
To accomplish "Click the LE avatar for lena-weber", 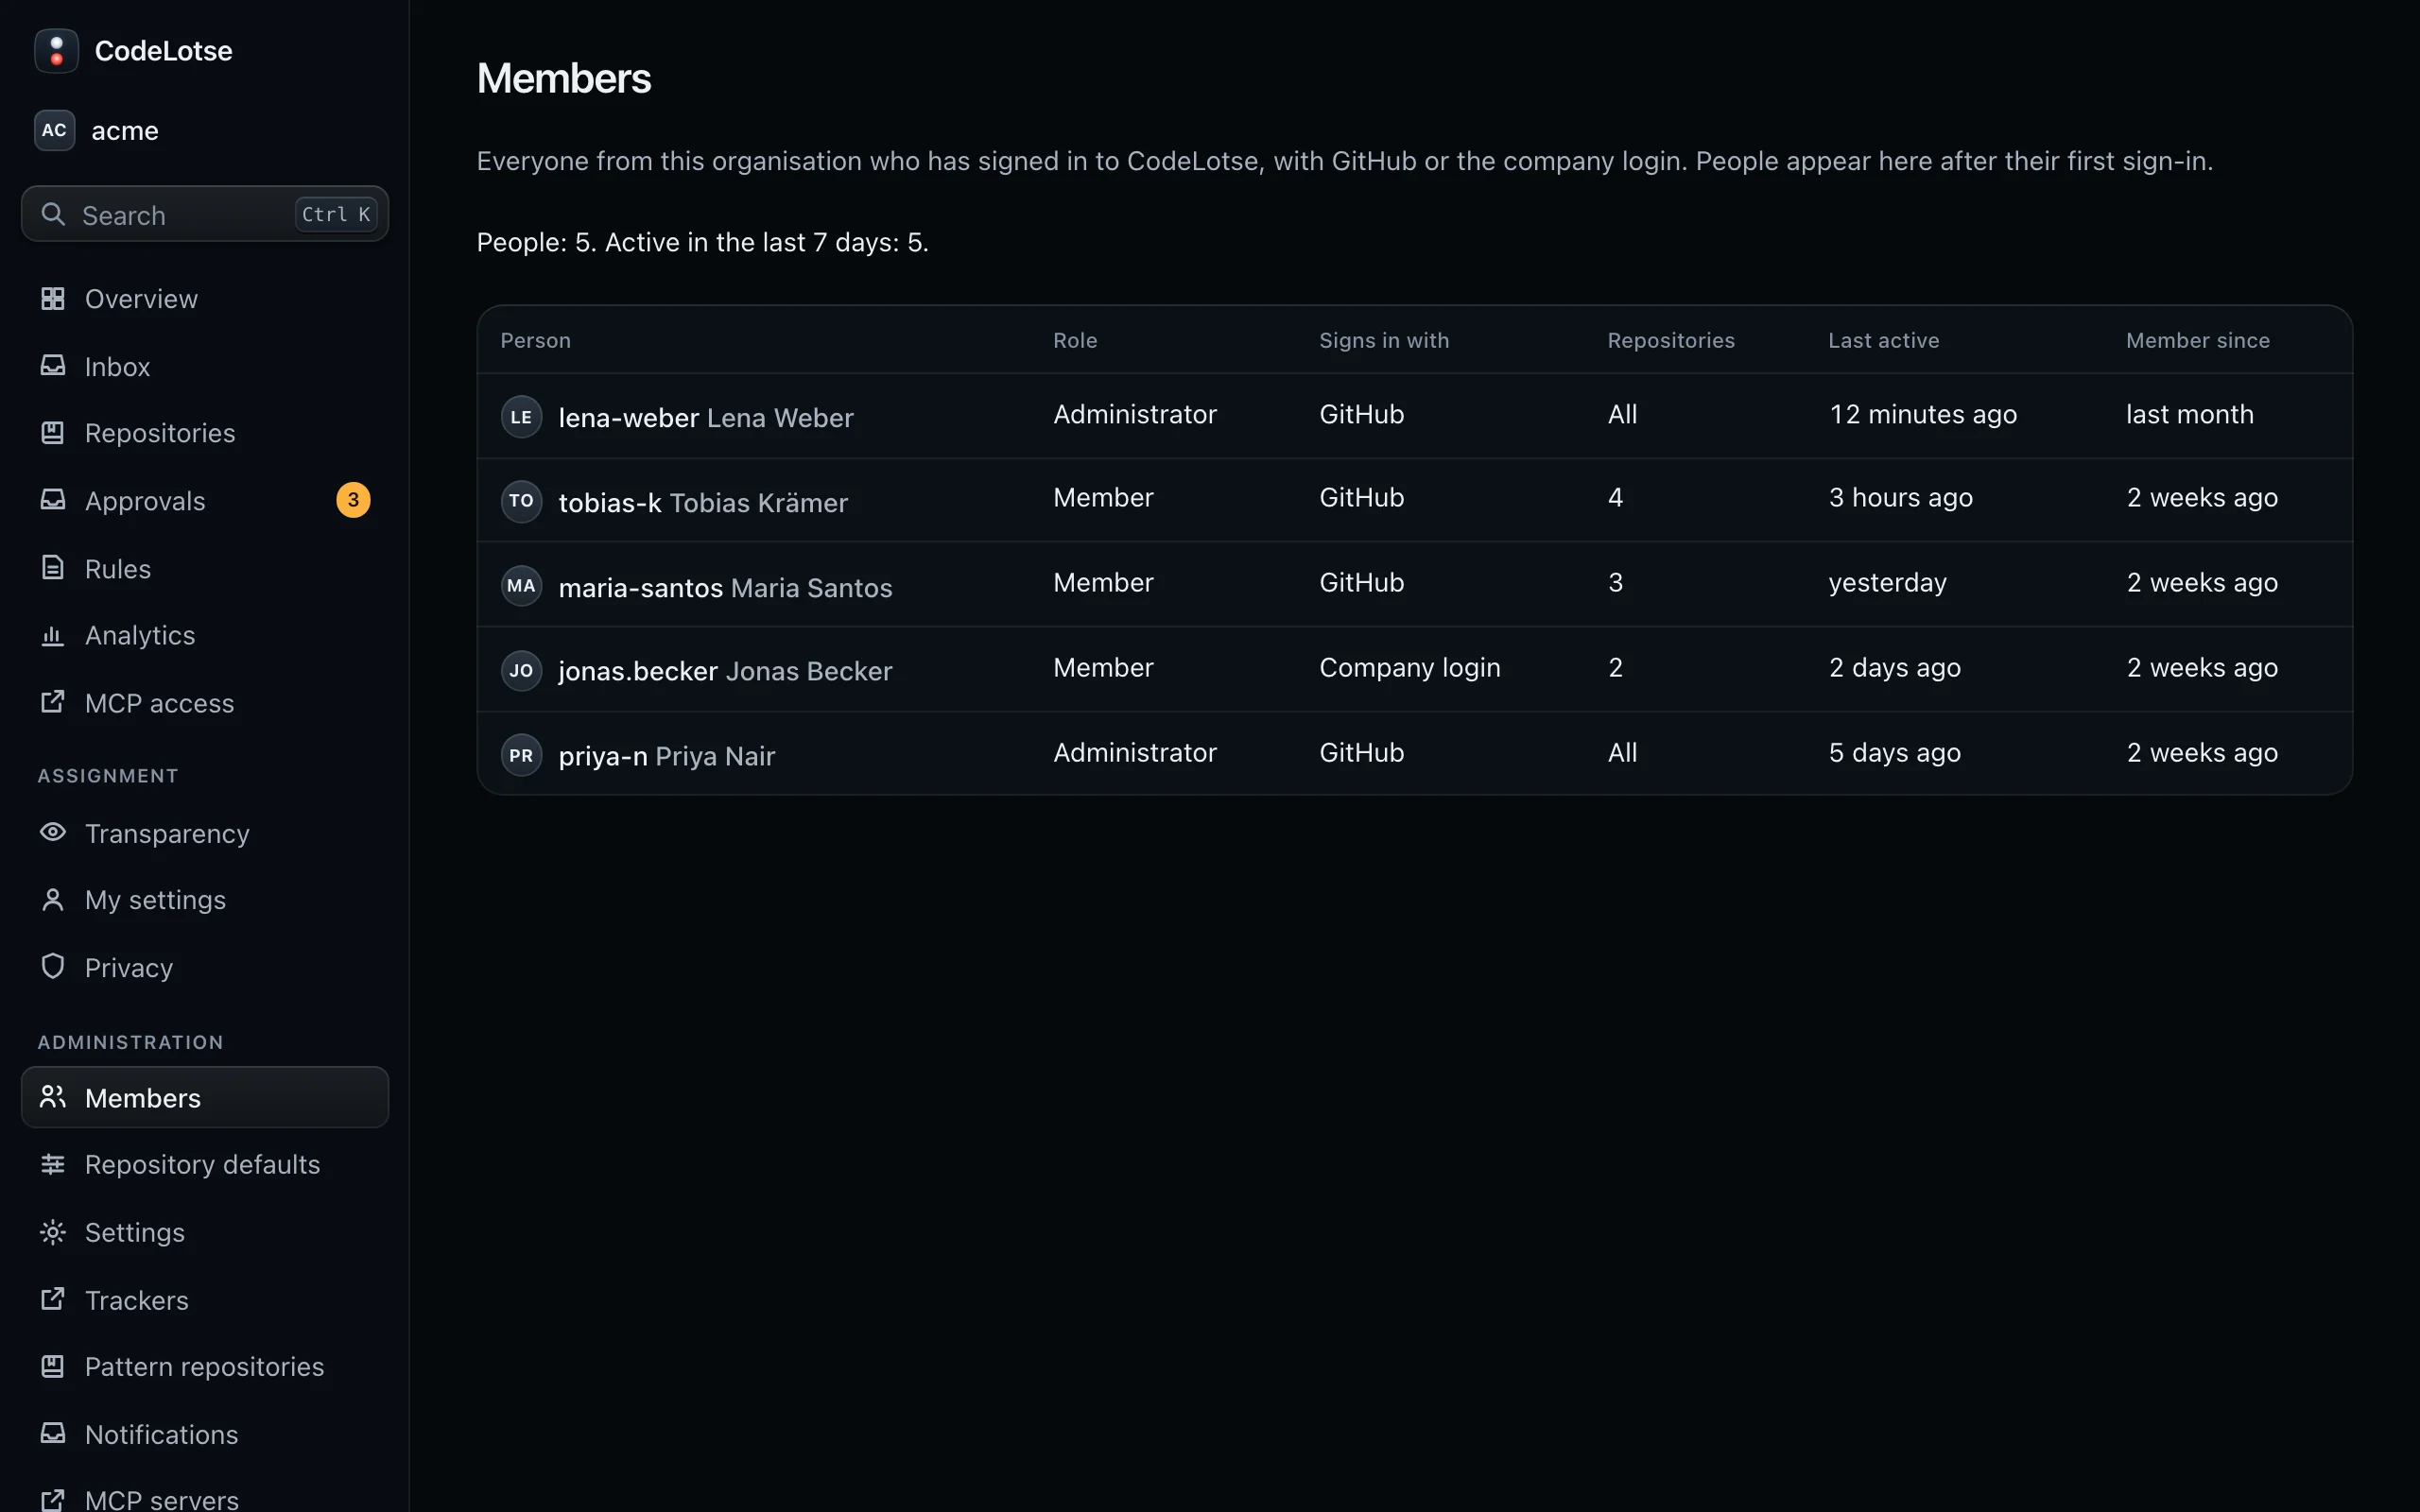I will click(521, 417).
